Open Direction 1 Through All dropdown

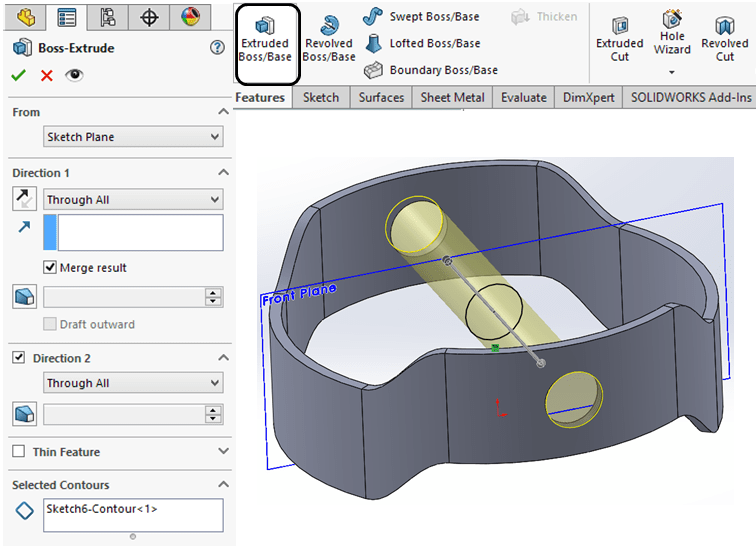point(133,200)
